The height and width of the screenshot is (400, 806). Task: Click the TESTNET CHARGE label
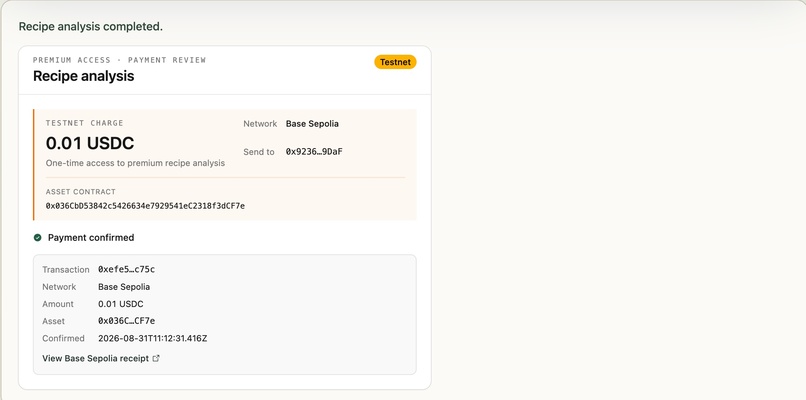click(x=84, y=123)
